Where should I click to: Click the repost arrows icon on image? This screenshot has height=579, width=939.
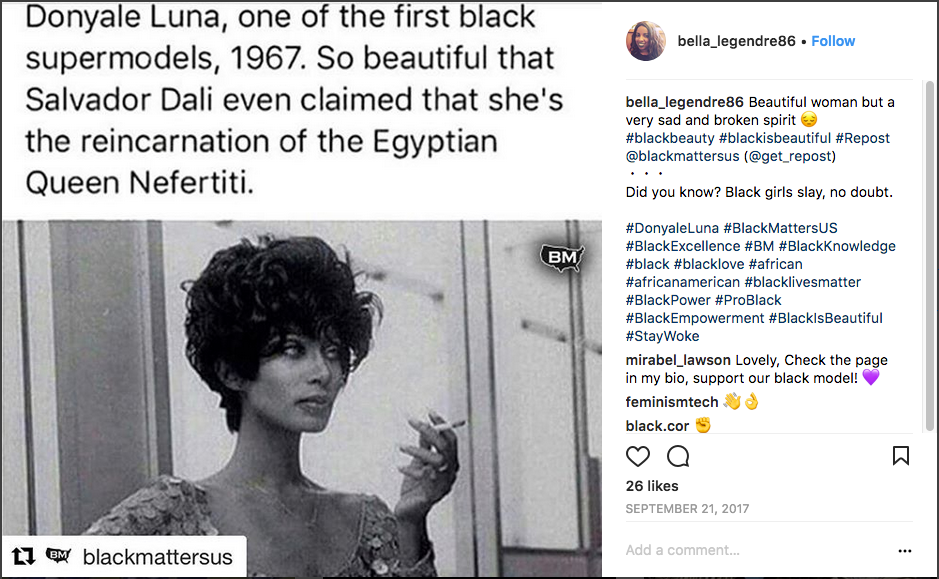tap(23, 556)
